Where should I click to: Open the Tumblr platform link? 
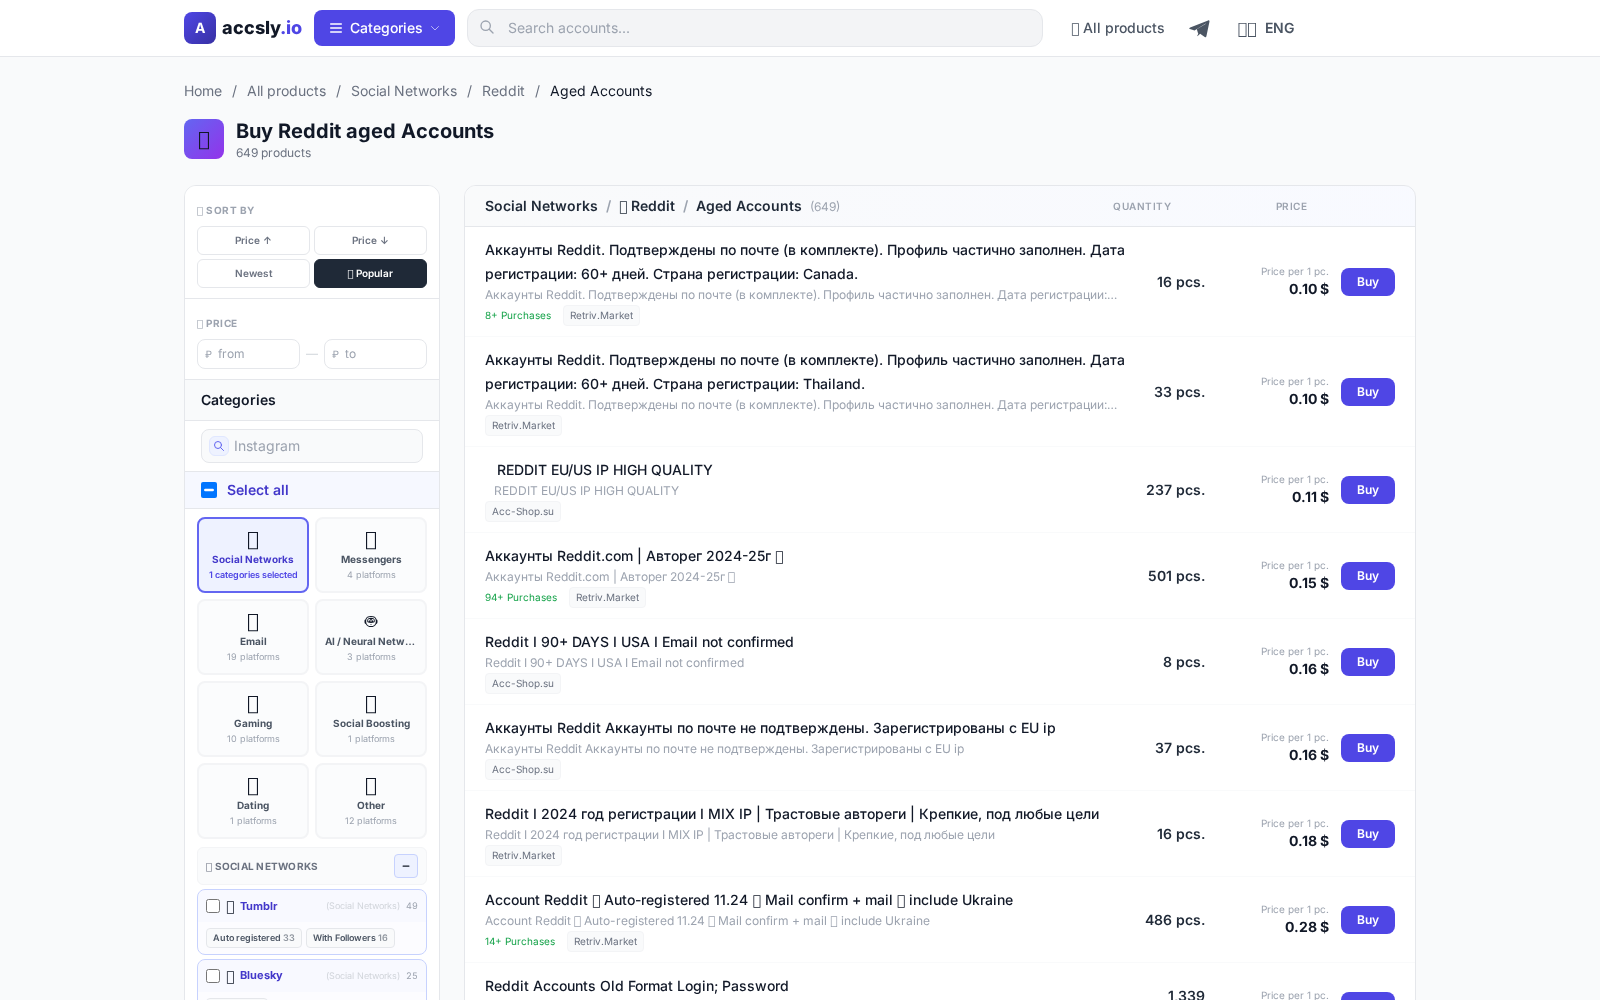[258, 906]
